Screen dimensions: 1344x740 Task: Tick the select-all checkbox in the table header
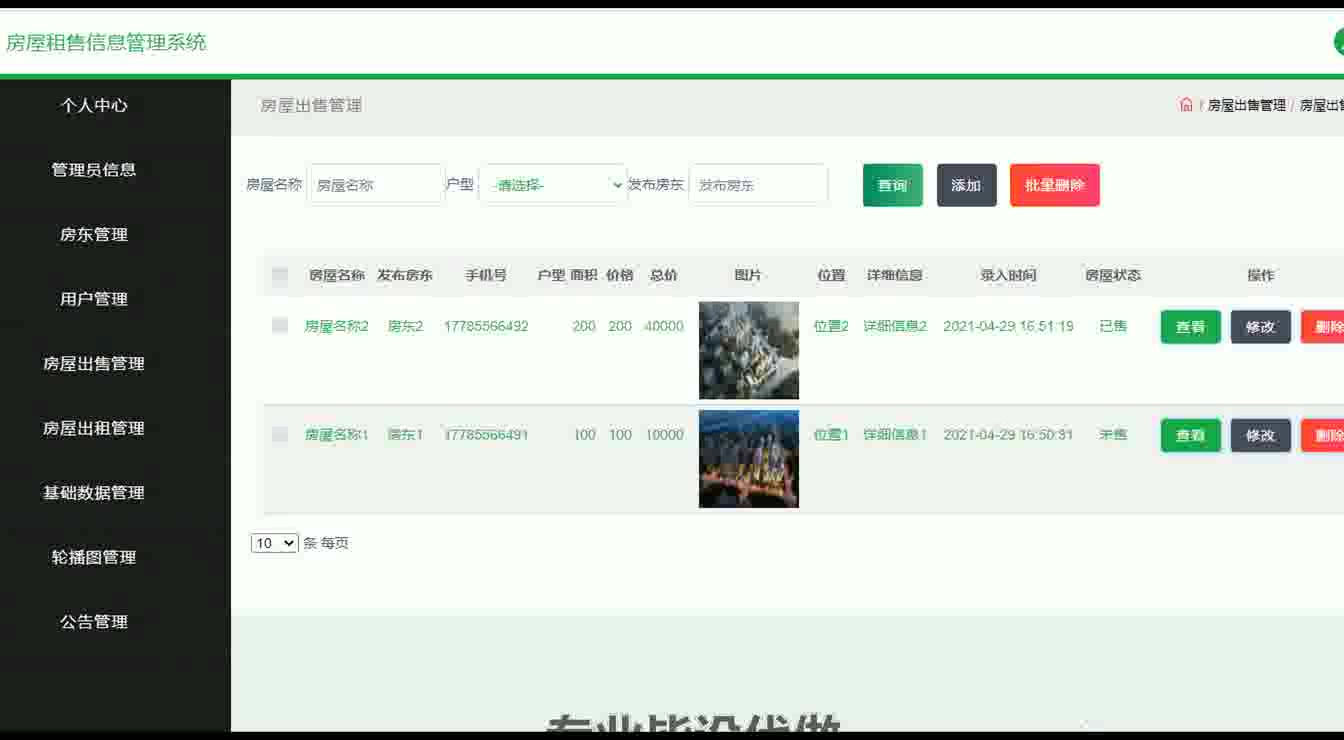[280, 275]
